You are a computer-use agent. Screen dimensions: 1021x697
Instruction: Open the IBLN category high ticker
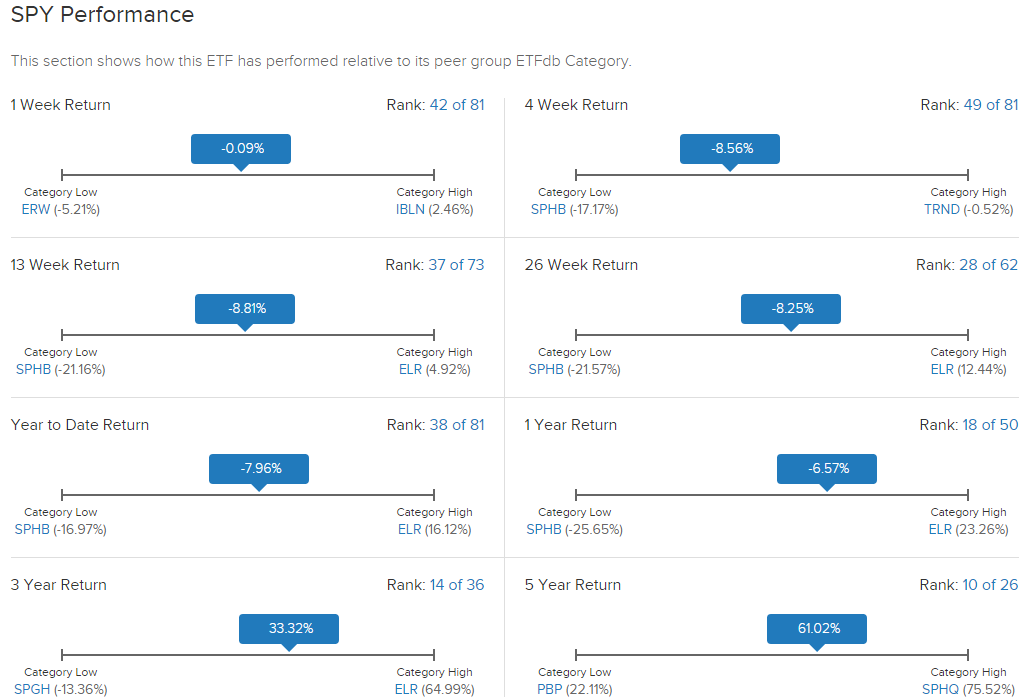pos(410,210)
